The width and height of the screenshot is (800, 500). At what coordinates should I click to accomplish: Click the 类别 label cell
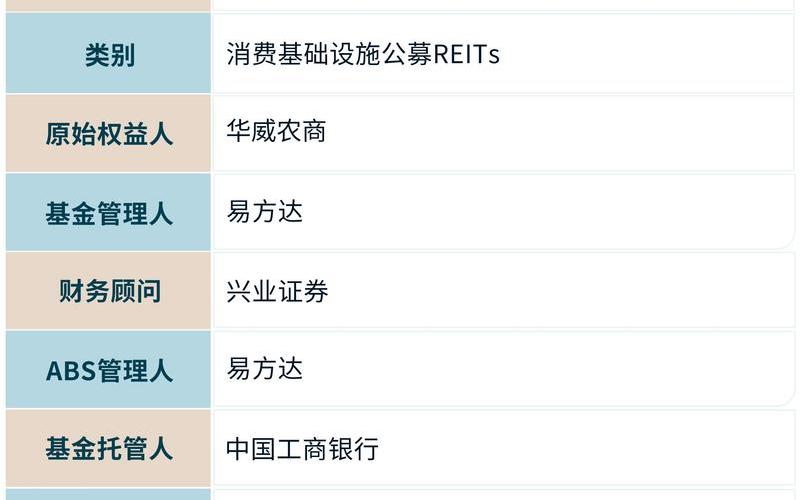[x=108, y=54]
